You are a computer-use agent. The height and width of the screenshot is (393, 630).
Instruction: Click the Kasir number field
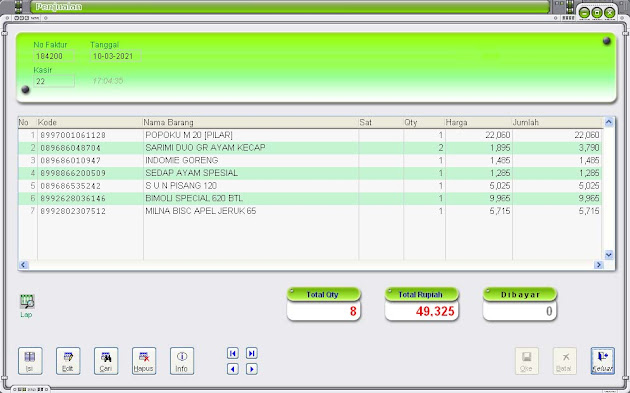pyautogui.click(x=53, y=81)
